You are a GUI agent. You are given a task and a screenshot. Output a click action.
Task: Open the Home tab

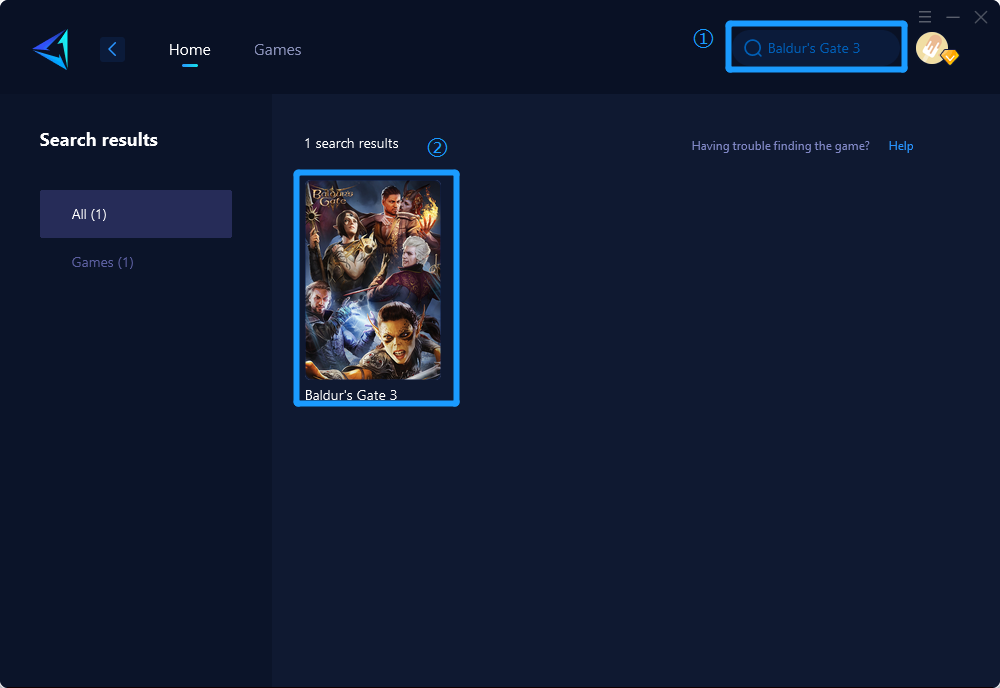point(189,50)
